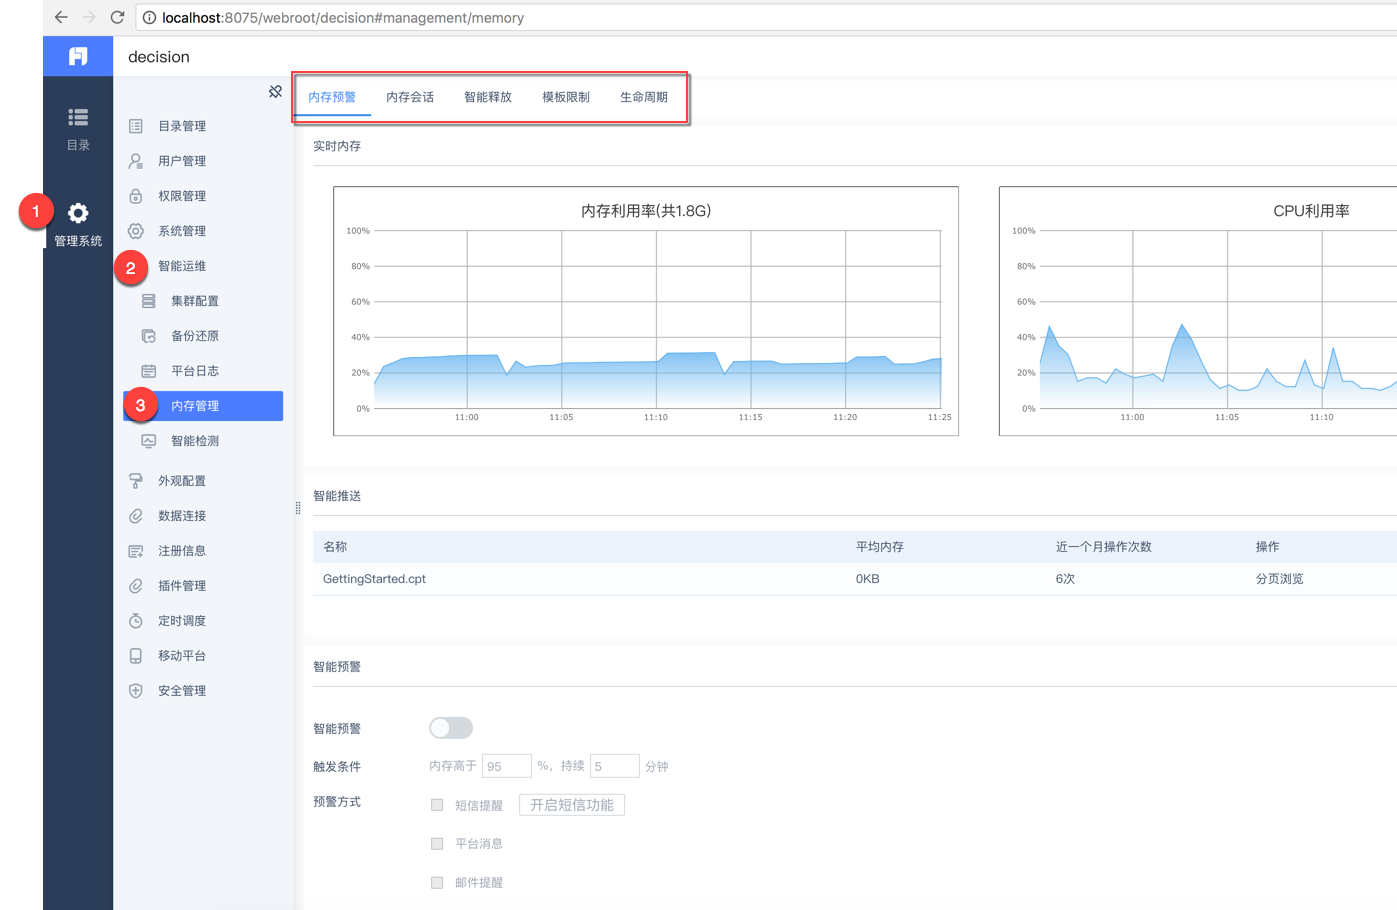The image size is (1397, 910).
Task: Click the 目录 list icon in left rail
Action: [x=78, y=118]
